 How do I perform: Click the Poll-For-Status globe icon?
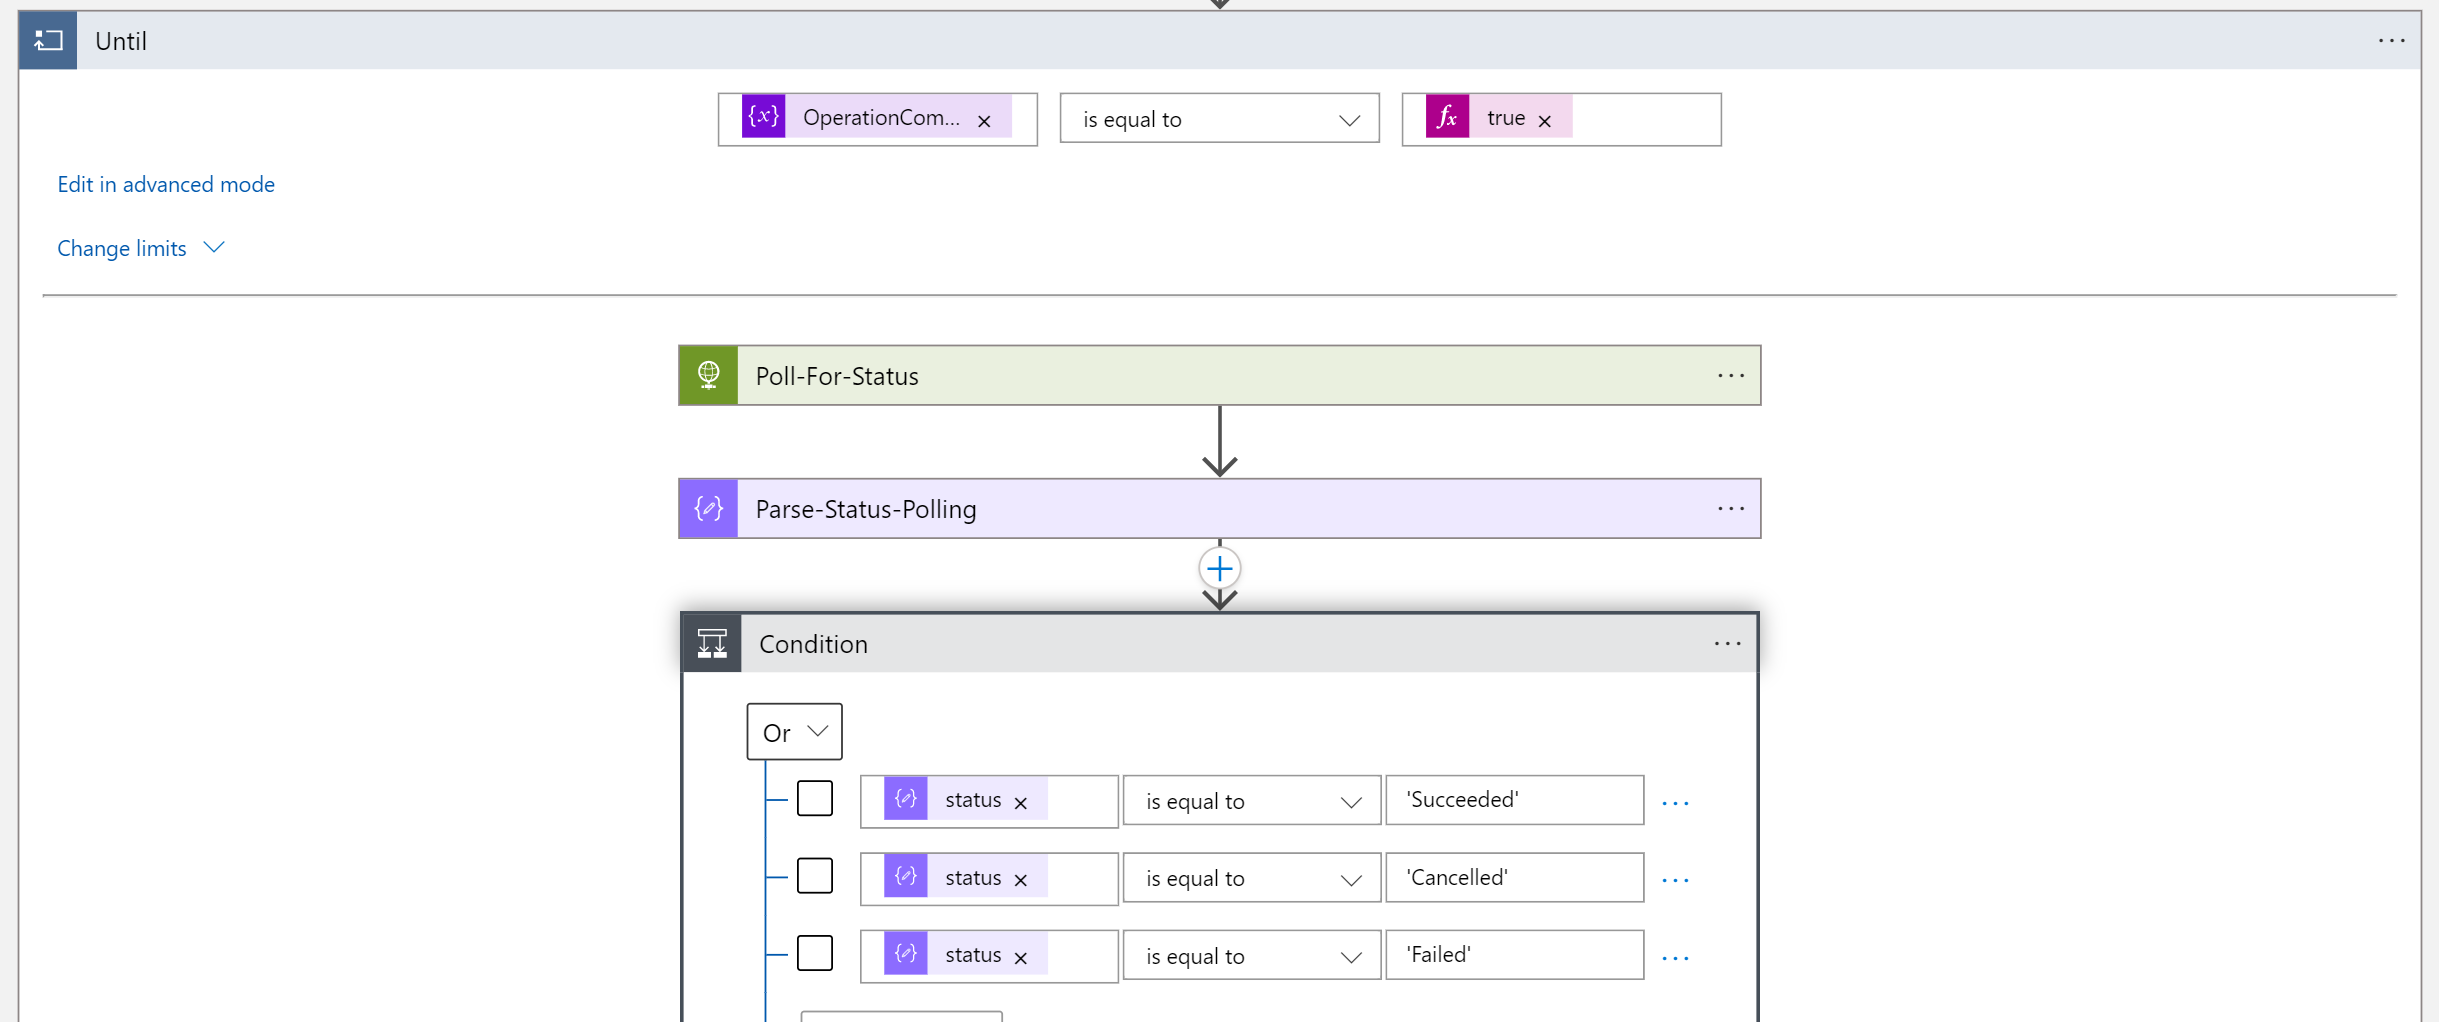click(708, 376)
